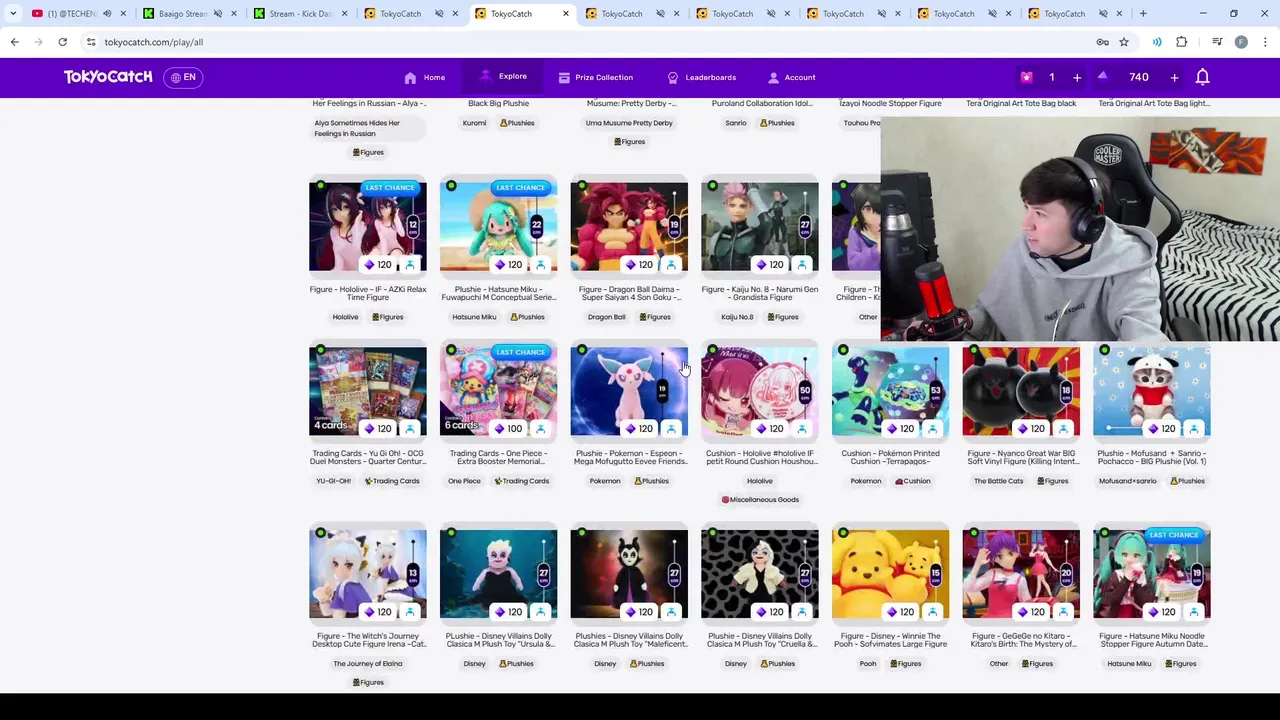Filter by the One Piece tag
Screen dimensions: 1280x720
pos(464,481)
